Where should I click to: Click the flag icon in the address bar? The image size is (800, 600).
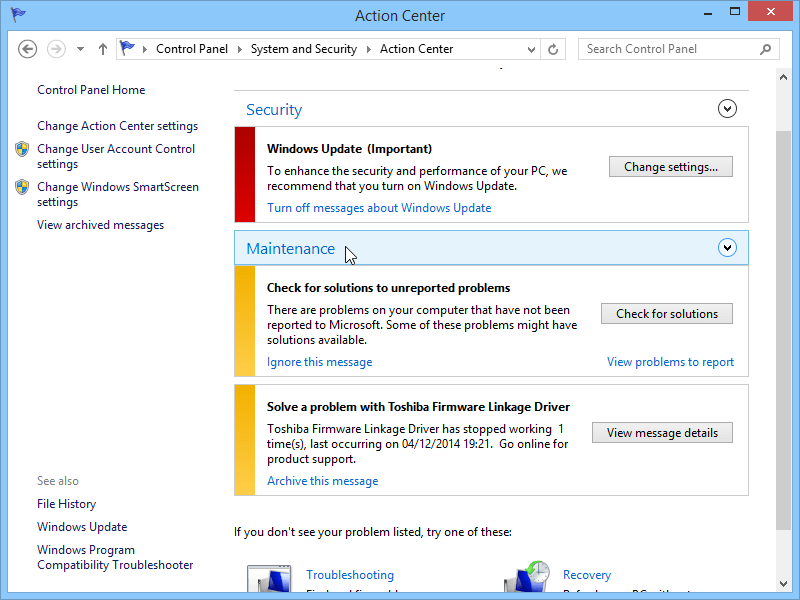coord(127,48)
